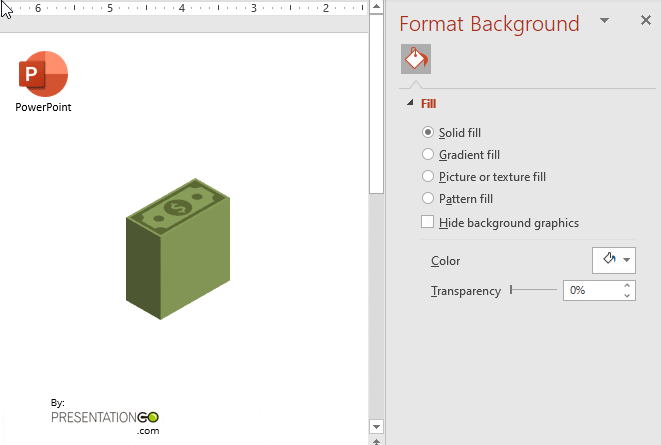This screenshot has width=661, height=445.
Task: Go to the previous slide button
Action: 376,441
